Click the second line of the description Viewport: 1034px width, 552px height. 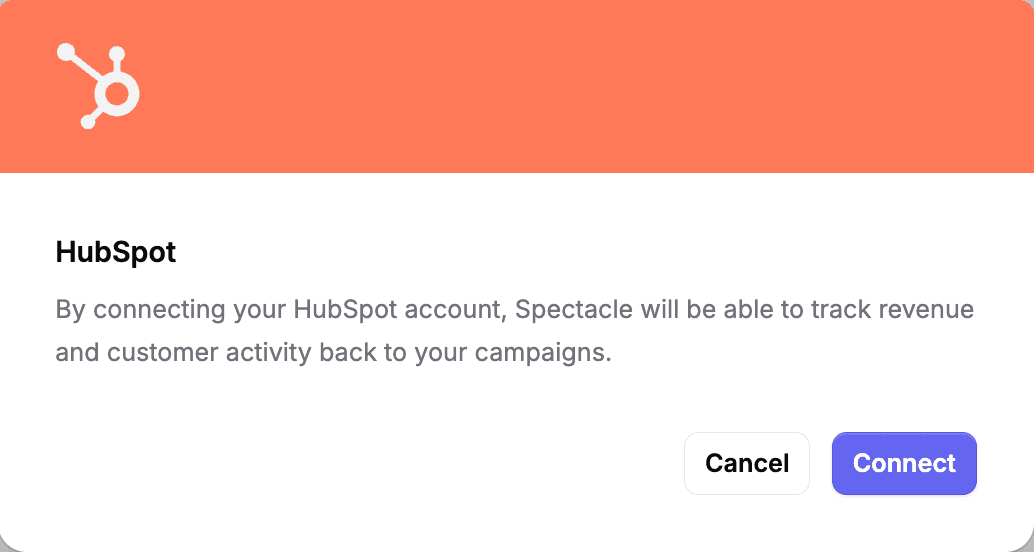click(333, 353)
